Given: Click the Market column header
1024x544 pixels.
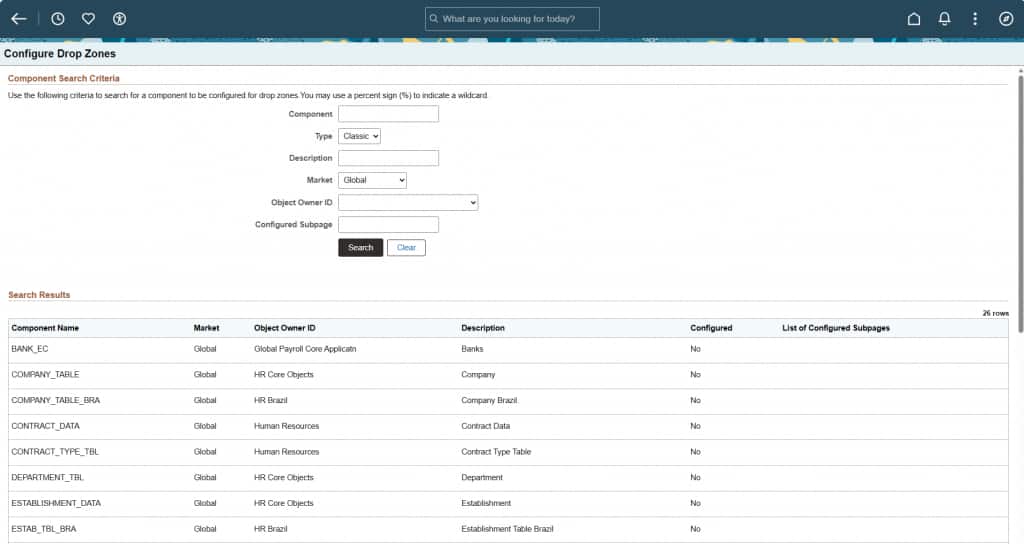Looking at the screenshot, I should 206,328.
